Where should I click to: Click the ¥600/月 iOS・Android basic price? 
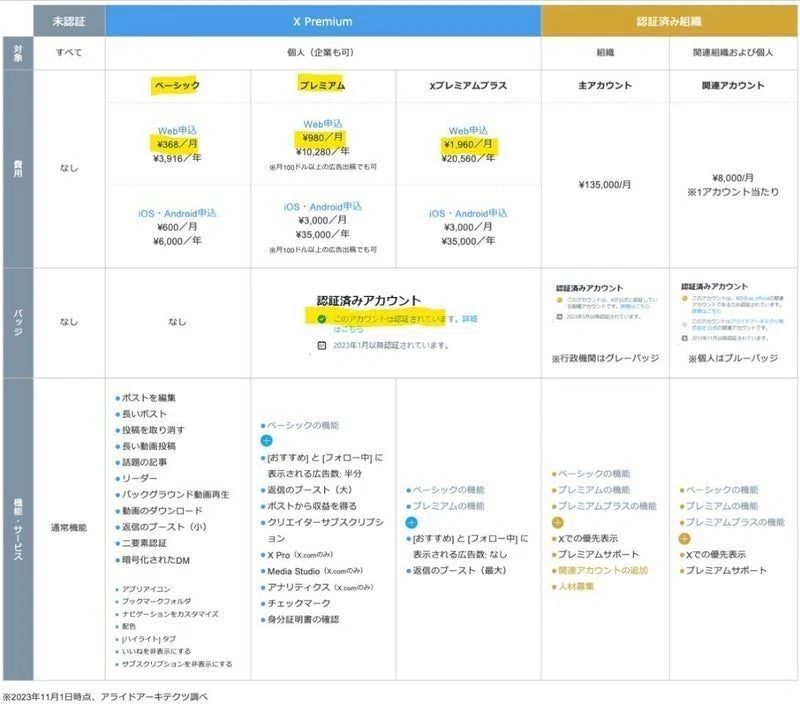pos(177,227)
